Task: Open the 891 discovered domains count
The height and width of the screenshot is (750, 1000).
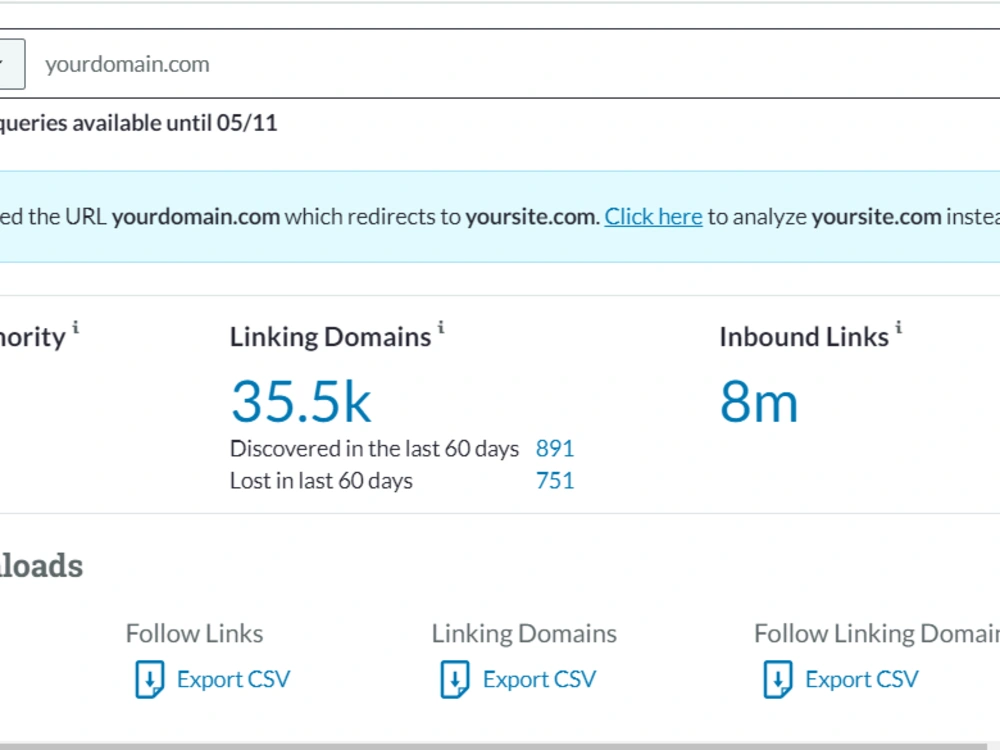Action: click(555, 449)
